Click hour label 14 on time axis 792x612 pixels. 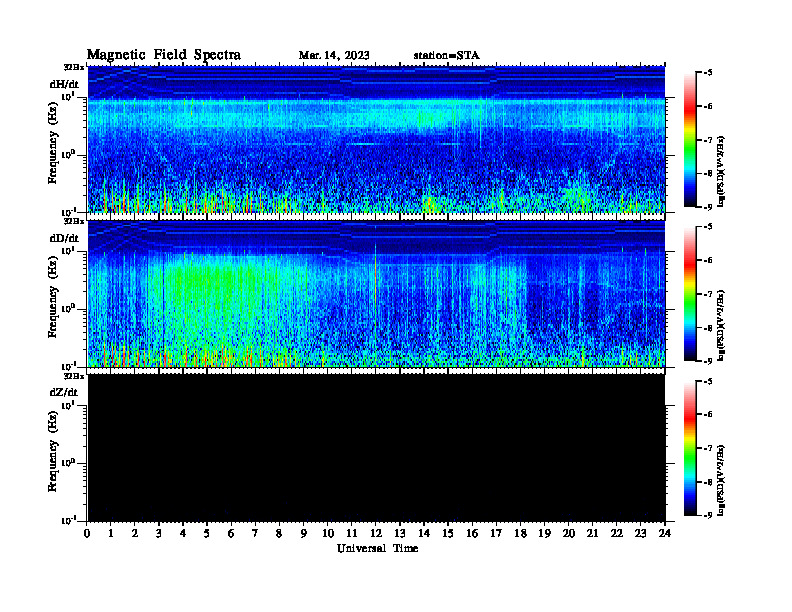[x=424, y=534]
